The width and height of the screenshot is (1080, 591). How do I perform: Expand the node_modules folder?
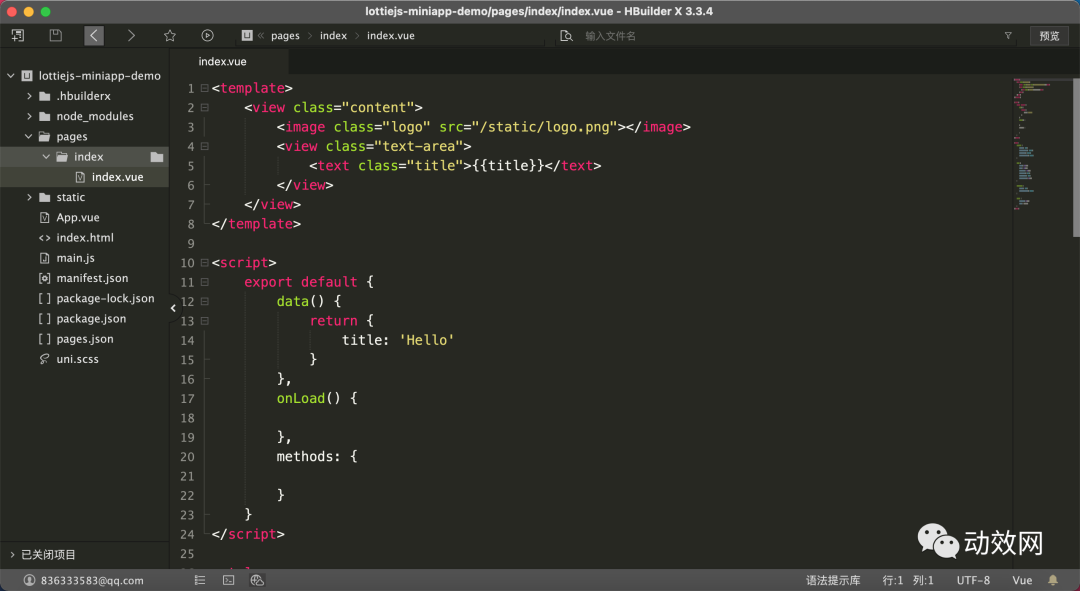[x=29, y=116]
